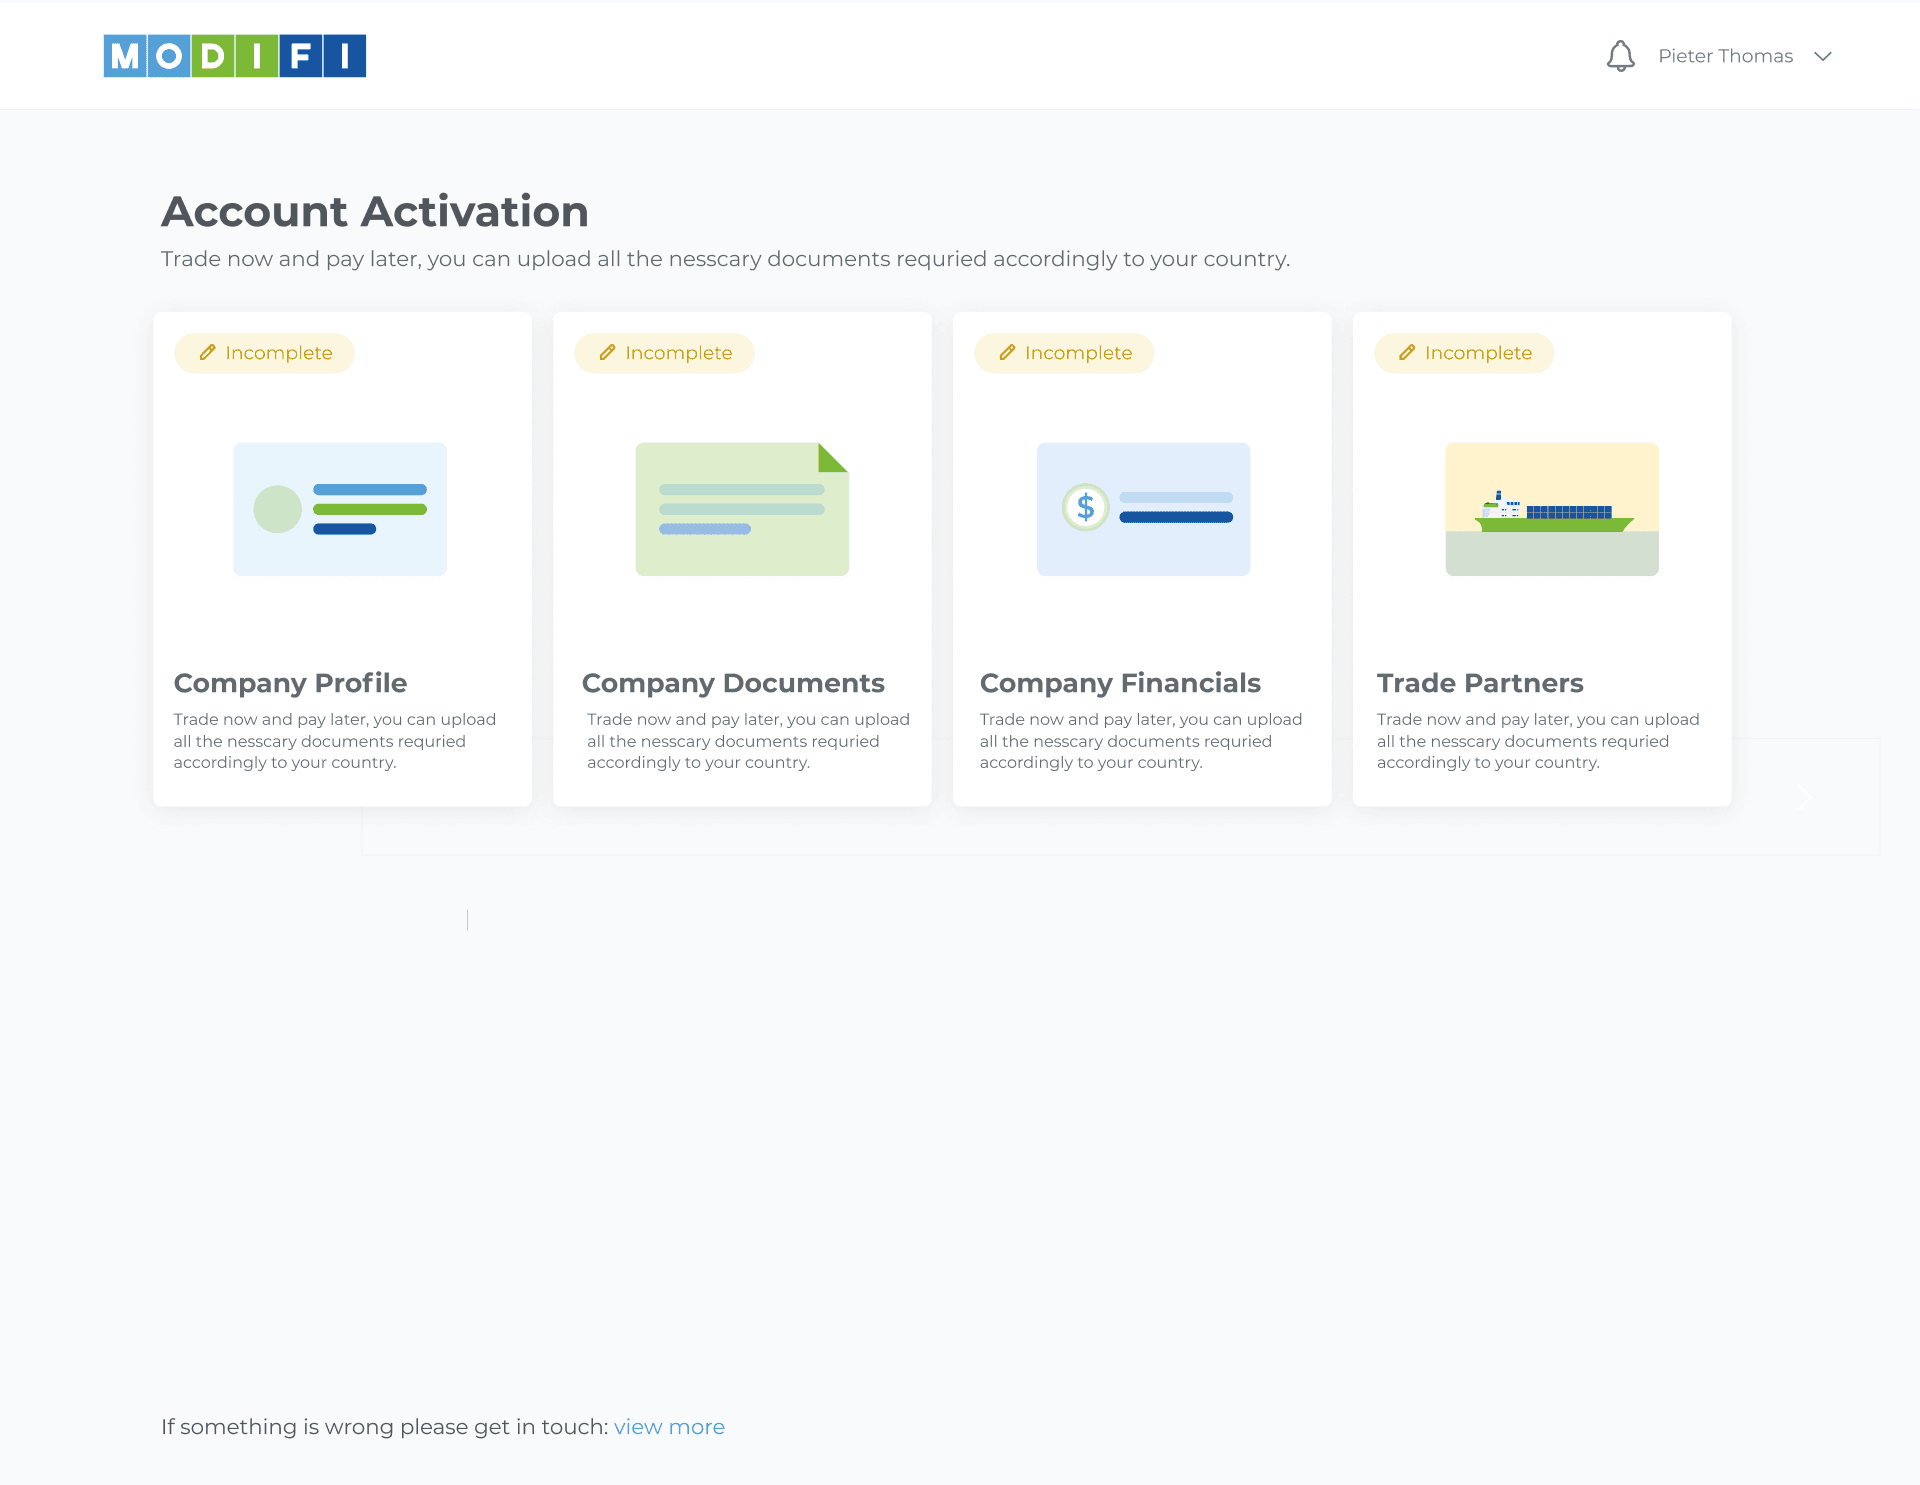Image resolution: width=1920 pixels, height=1485 pixels.
Task: Click pencil icon in Company Financials badge
Action: 1007,352
